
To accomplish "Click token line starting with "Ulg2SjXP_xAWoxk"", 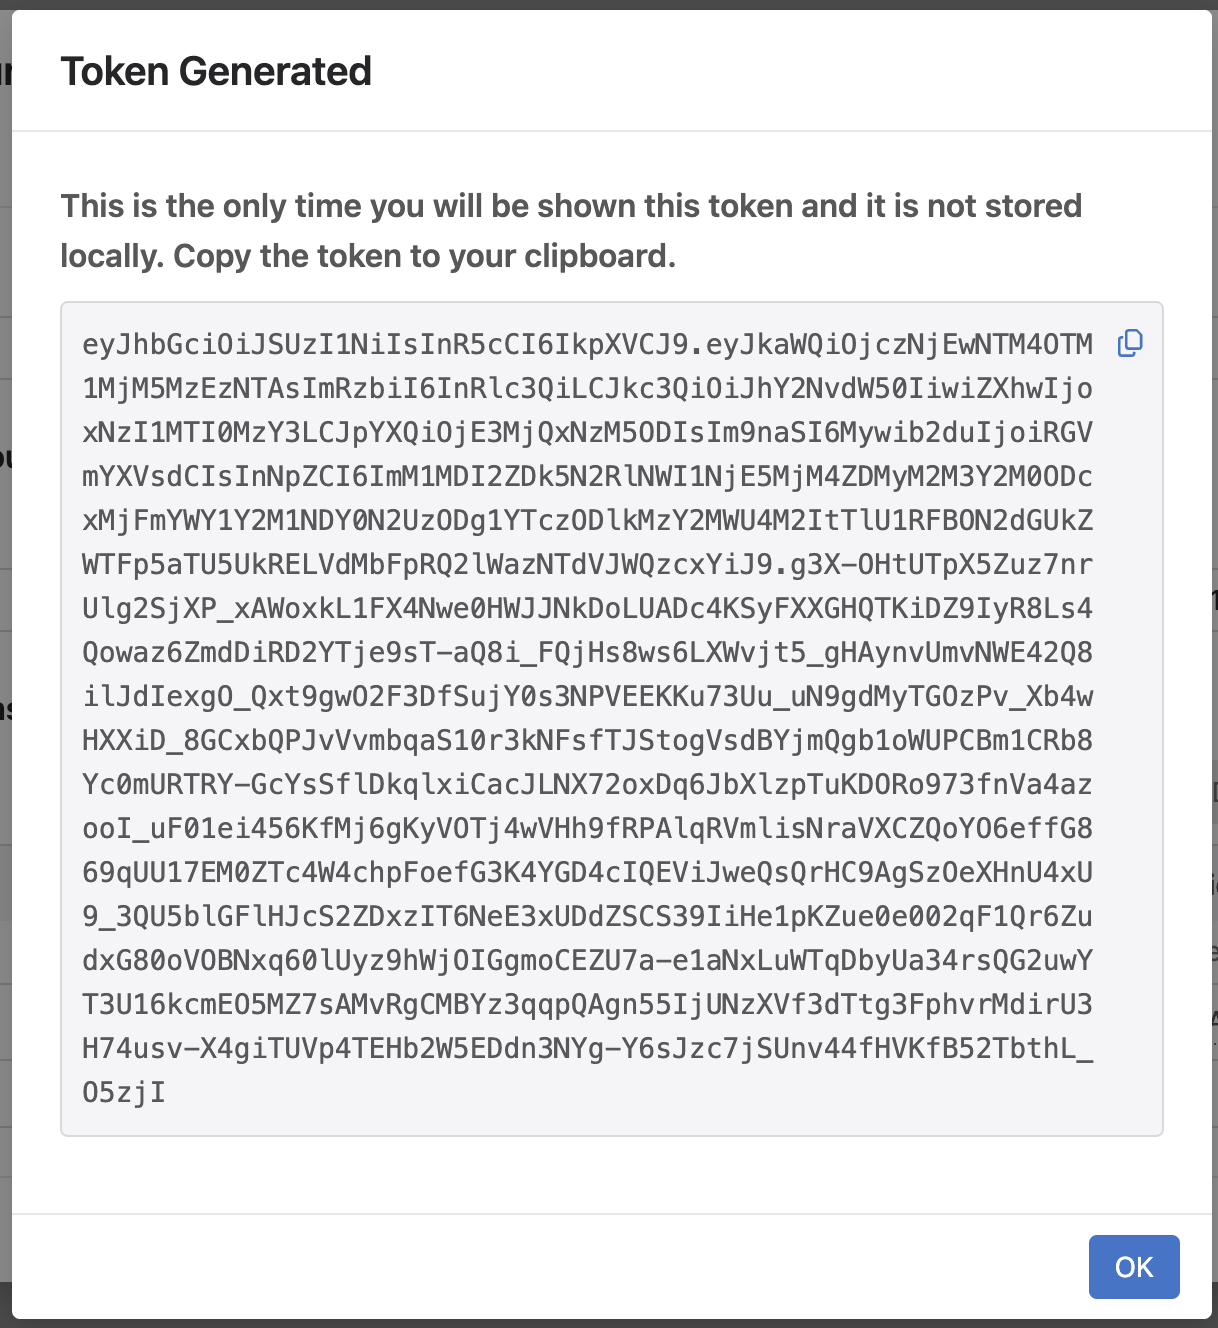I will (587, 609).
